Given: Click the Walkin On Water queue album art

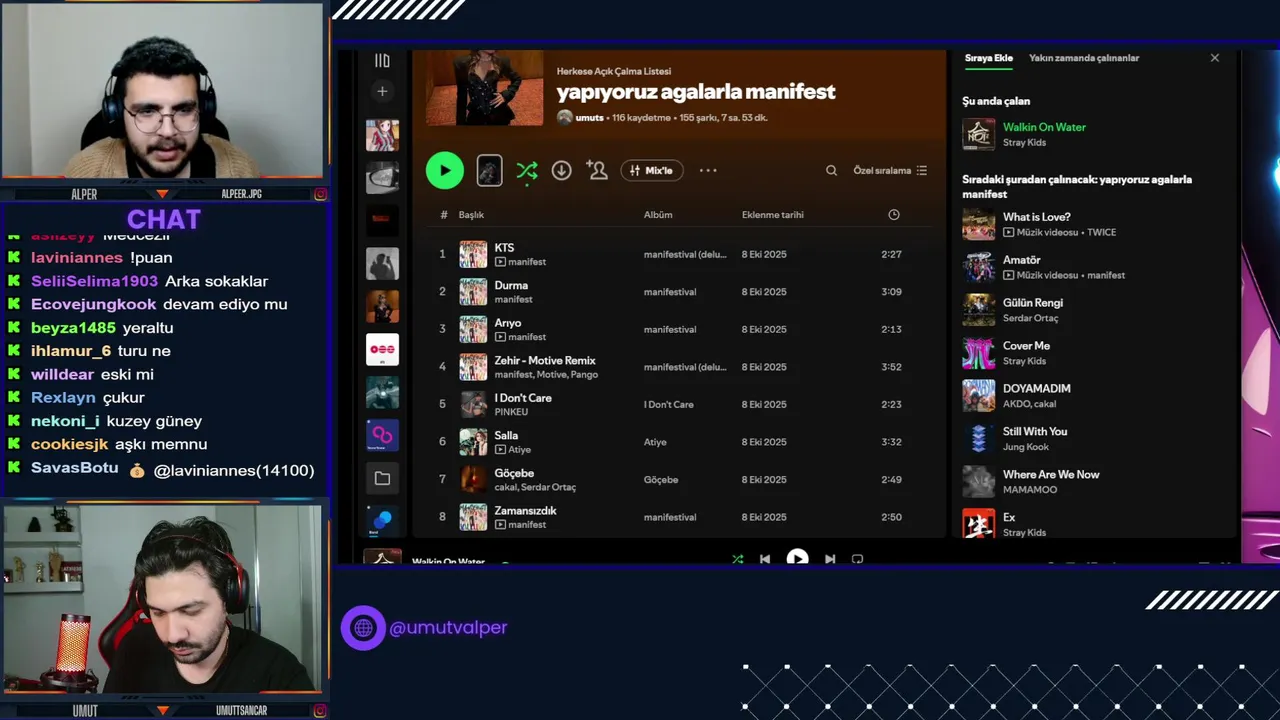Looking at the screenshot, I should coord(979,134).
